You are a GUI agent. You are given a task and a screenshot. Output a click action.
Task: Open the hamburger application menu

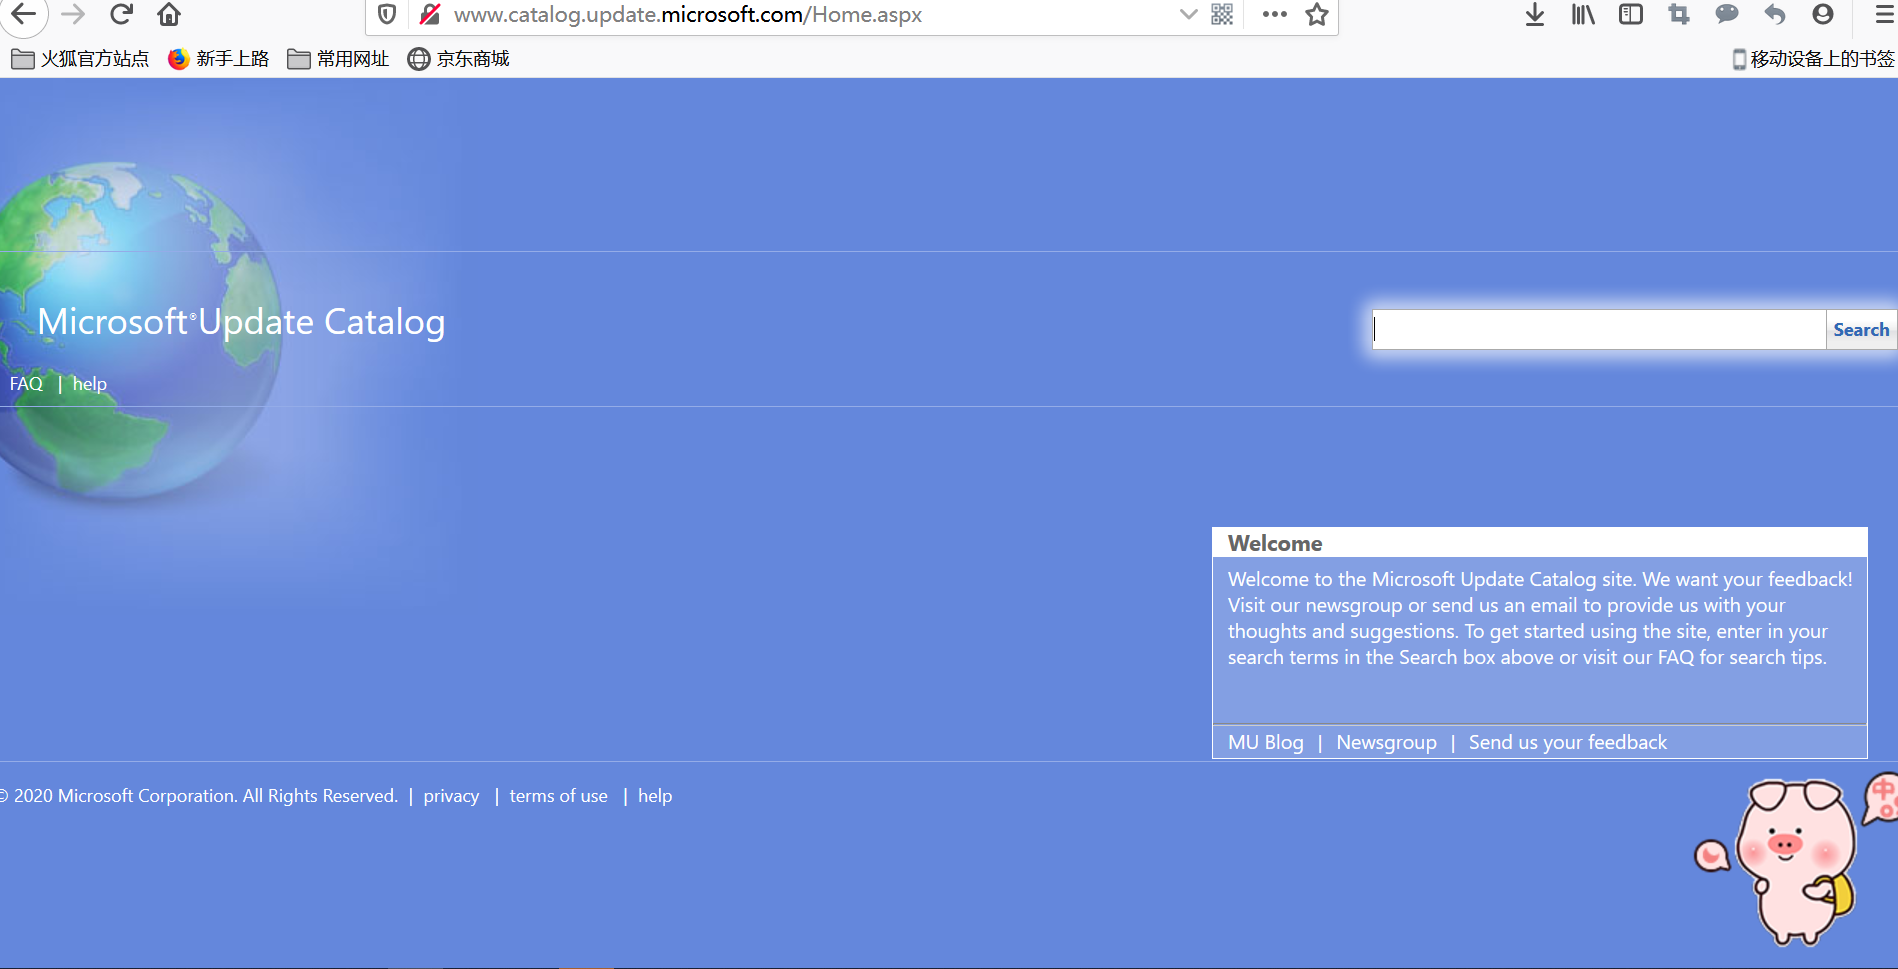1884,14
